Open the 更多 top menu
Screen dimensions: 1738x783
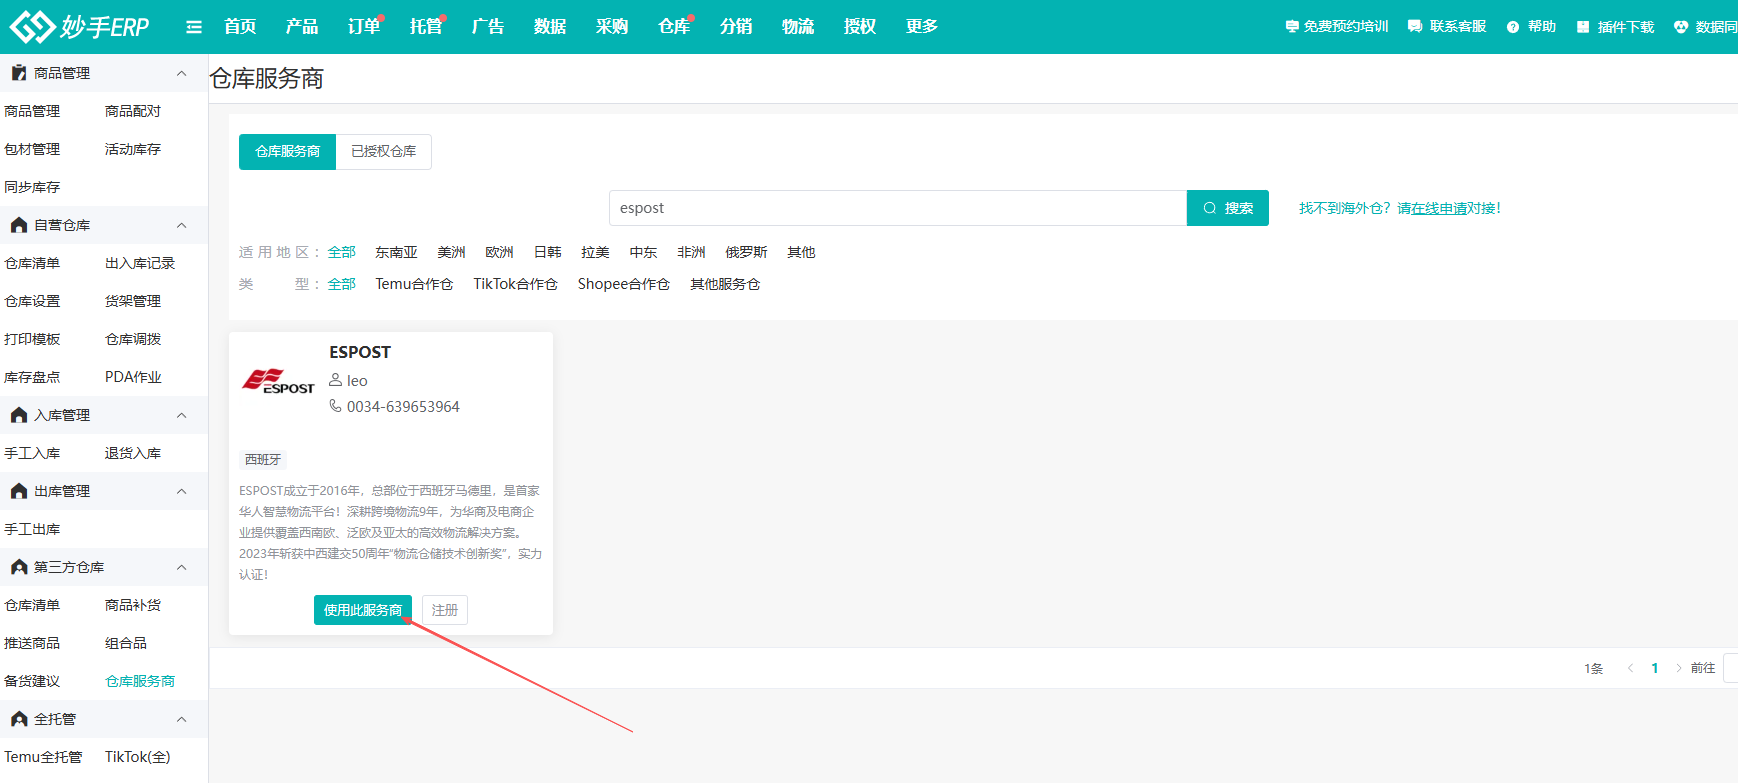[x=922, y=27]
